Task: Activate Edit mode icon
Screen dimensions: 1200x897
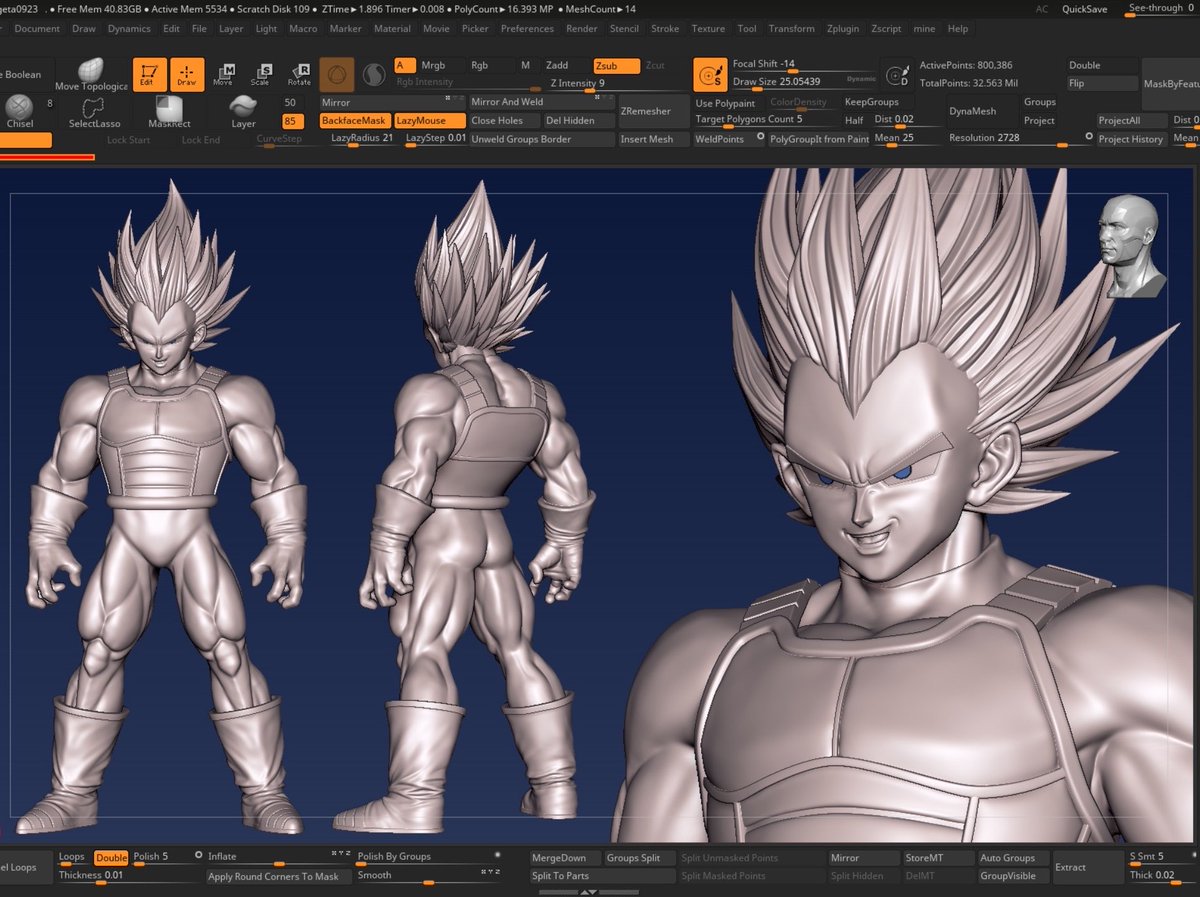Action: coord(149,73)
